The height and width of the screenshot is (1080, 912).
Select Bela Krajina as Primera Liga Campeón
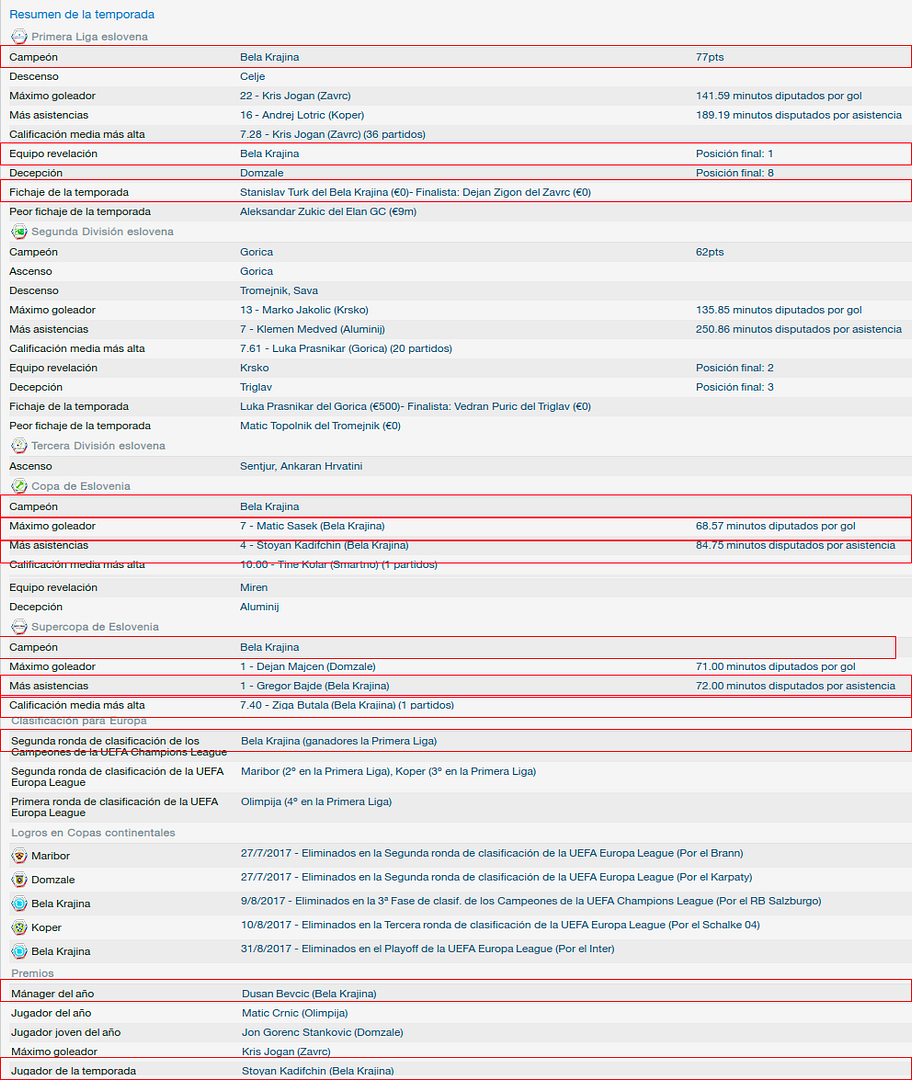click(x=269, y=57)
